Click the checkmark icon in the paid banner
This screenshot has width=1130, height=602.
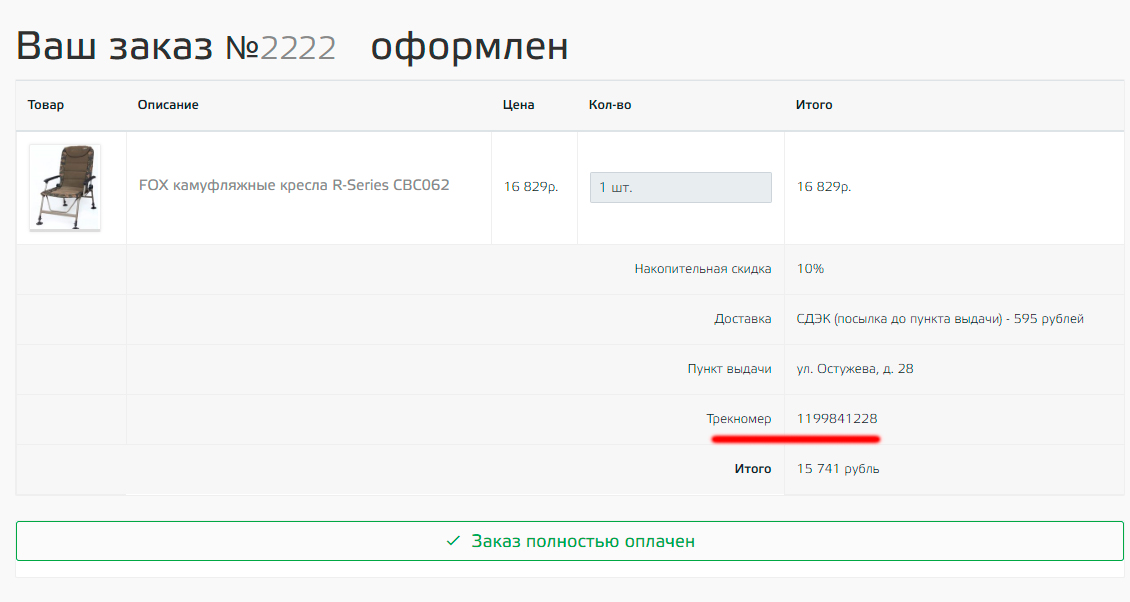[453, 541]
